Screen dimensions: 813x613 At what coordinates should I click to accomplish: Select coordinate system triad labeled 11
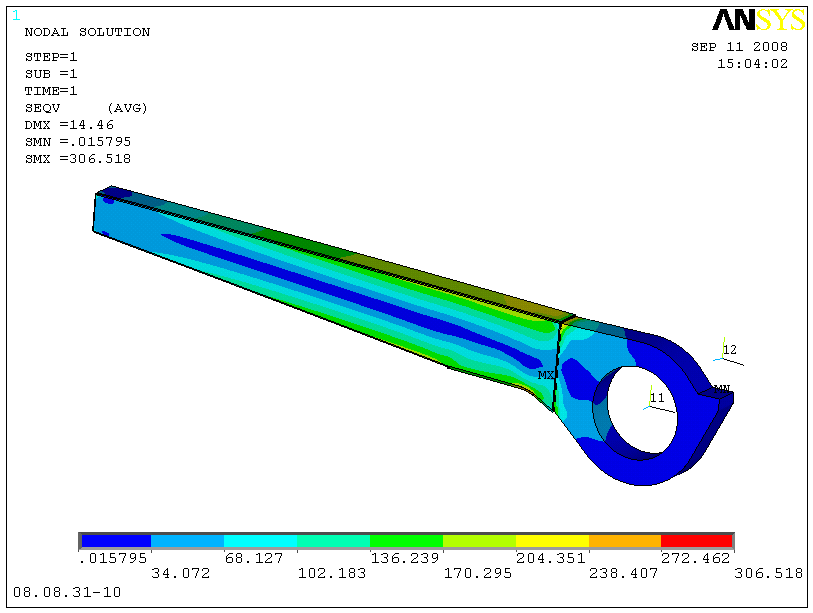tap(653, 397)
